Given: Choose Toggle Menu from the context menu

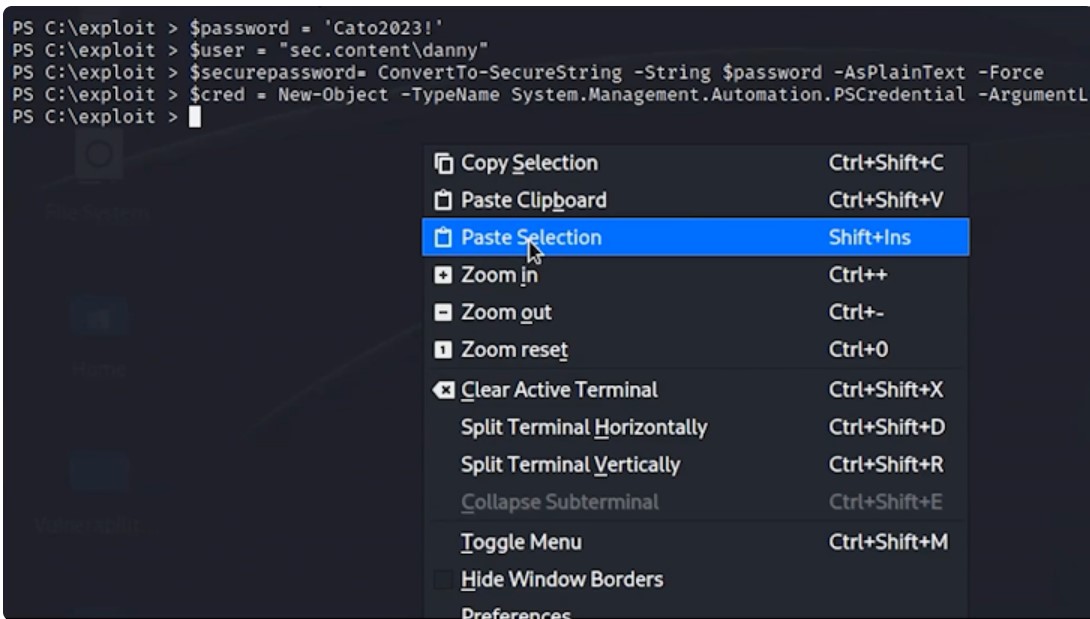Looking at the screenshot, I should 521,542.
